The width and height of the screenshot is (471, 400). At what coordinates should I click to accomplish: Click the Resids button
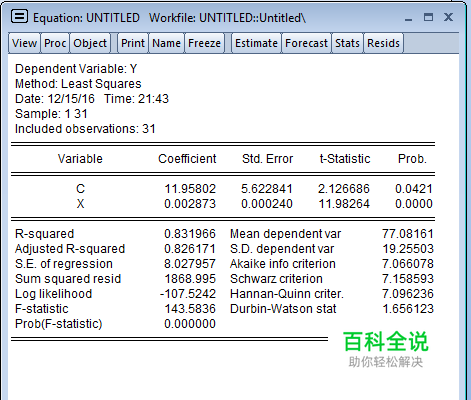coord(383,43)
